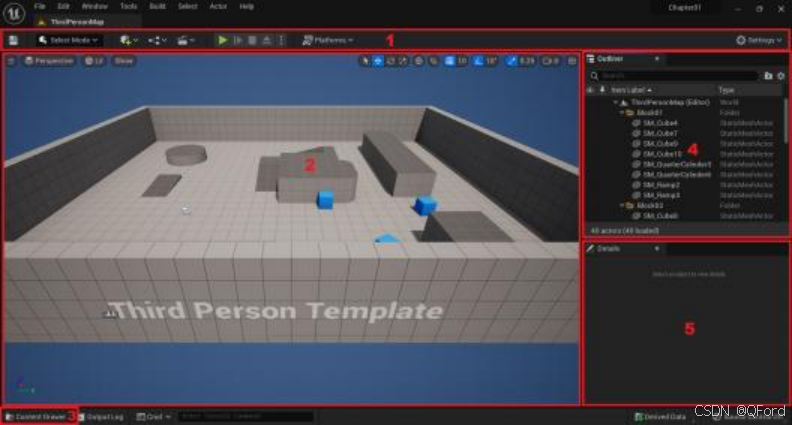Screen dimensions: 792x425
Task: Click the Lit view mode button
Action: tap(94, 61)
